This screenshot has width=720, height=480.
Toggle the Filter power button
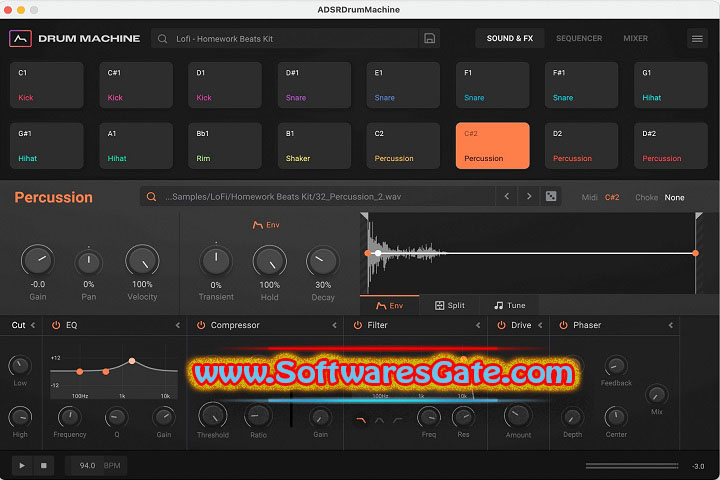point(358,325)
